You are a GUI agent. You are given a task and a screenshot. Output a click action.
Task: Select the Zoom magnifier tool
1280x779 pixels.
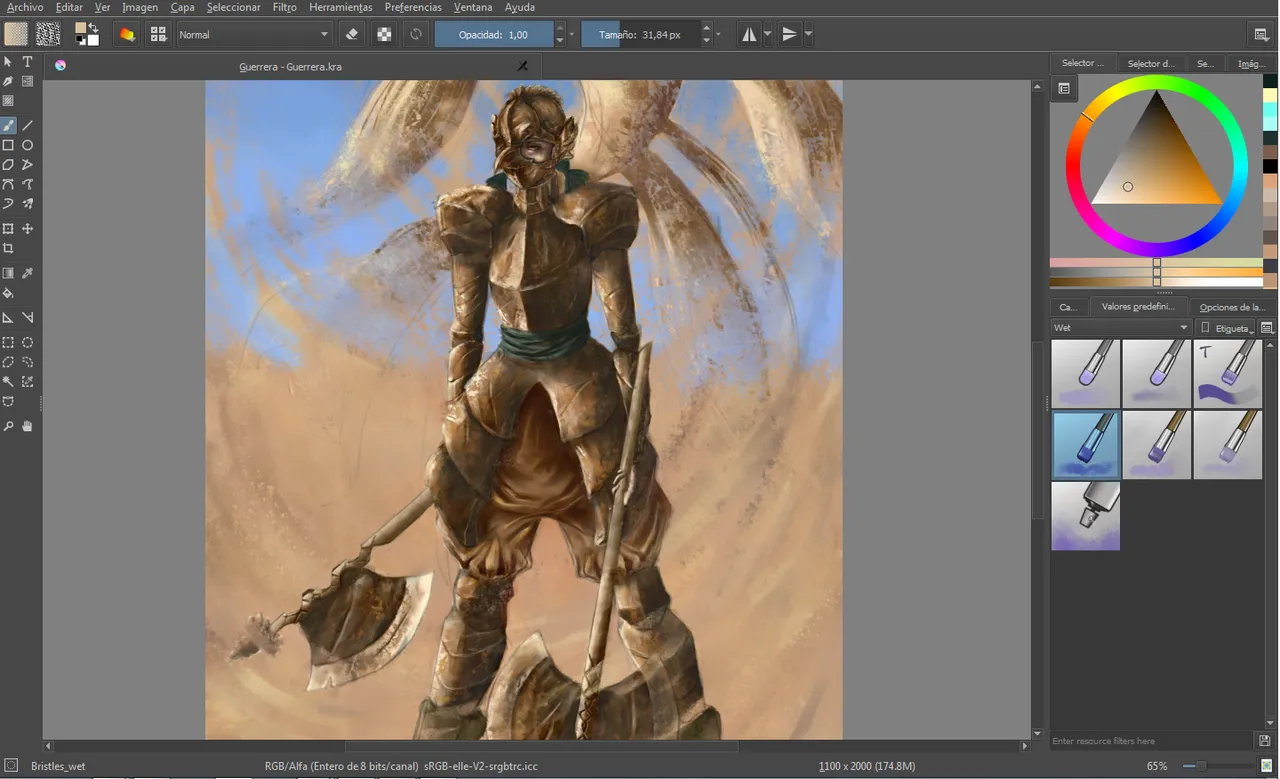[x=8, y=426]
